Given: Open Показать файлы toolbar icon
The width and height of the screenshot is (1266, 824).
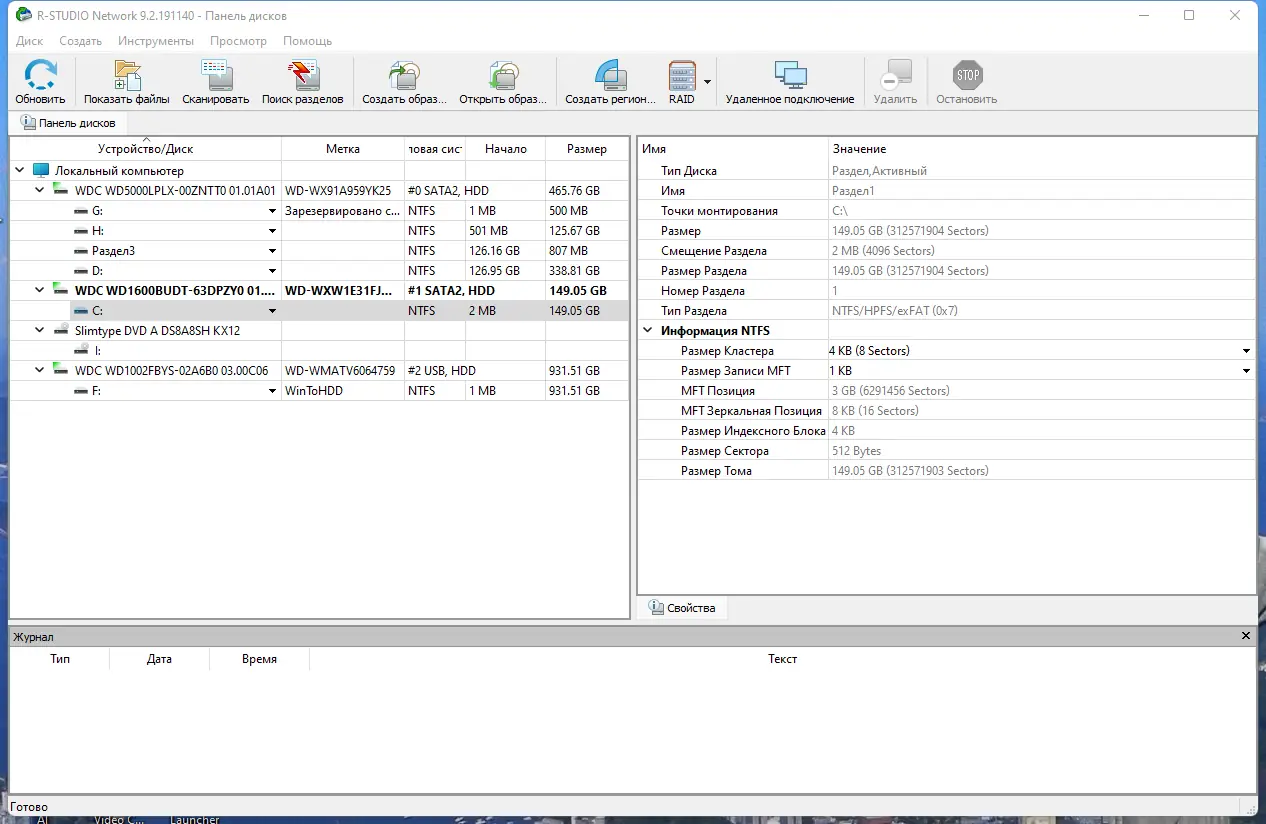Looking at the screenshot, I should [x=126, y=73].
